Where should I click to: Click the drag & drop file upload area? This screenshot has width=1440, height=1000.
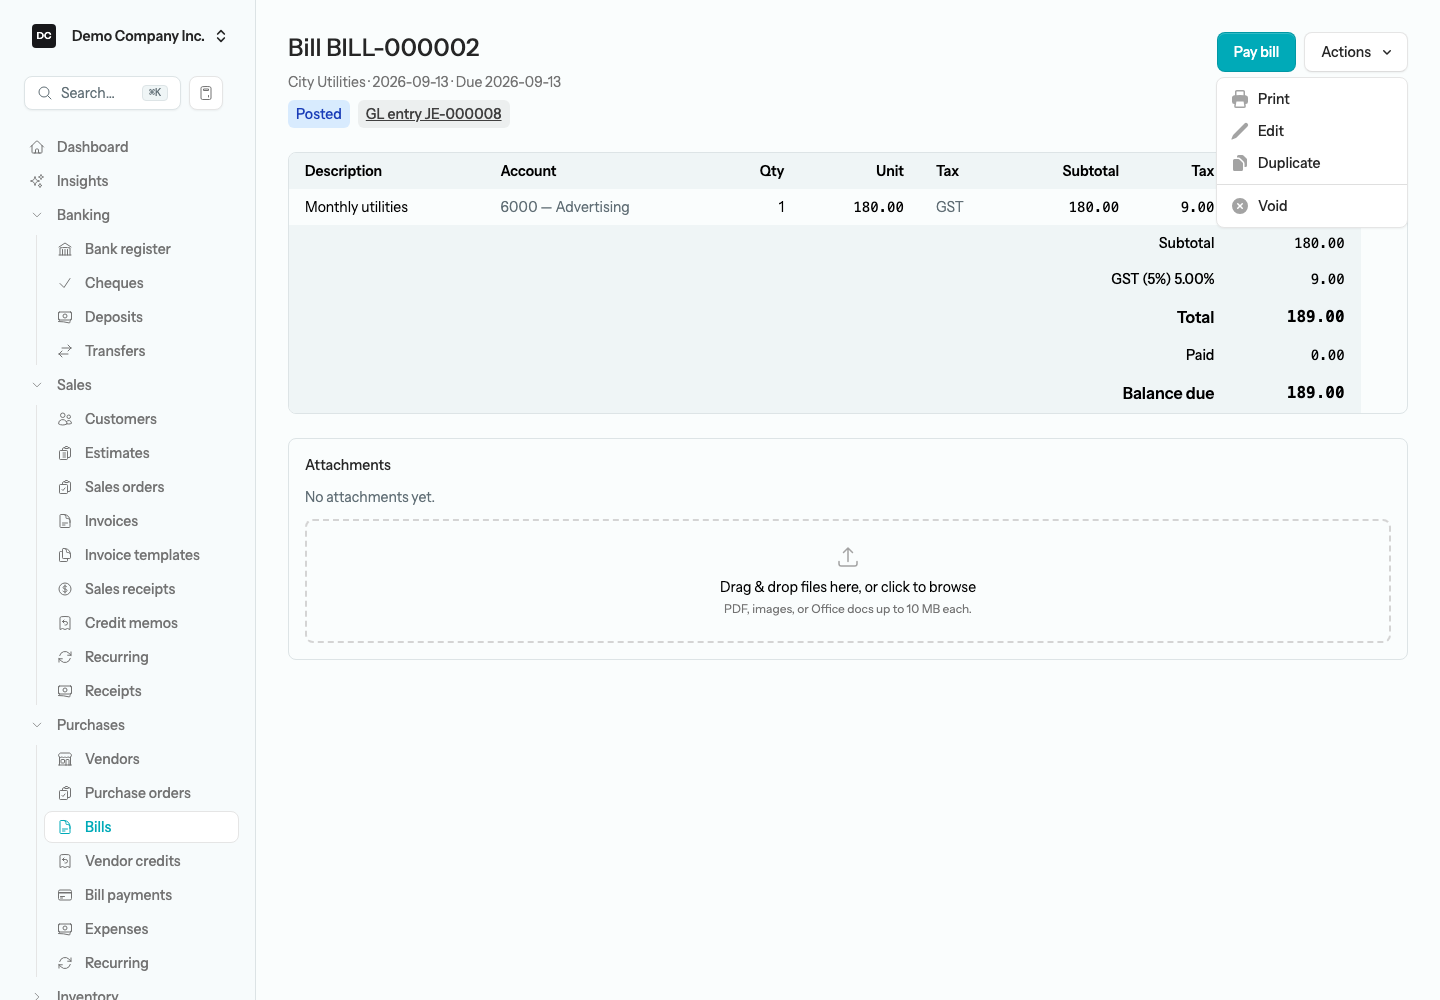tap(848, 581)
